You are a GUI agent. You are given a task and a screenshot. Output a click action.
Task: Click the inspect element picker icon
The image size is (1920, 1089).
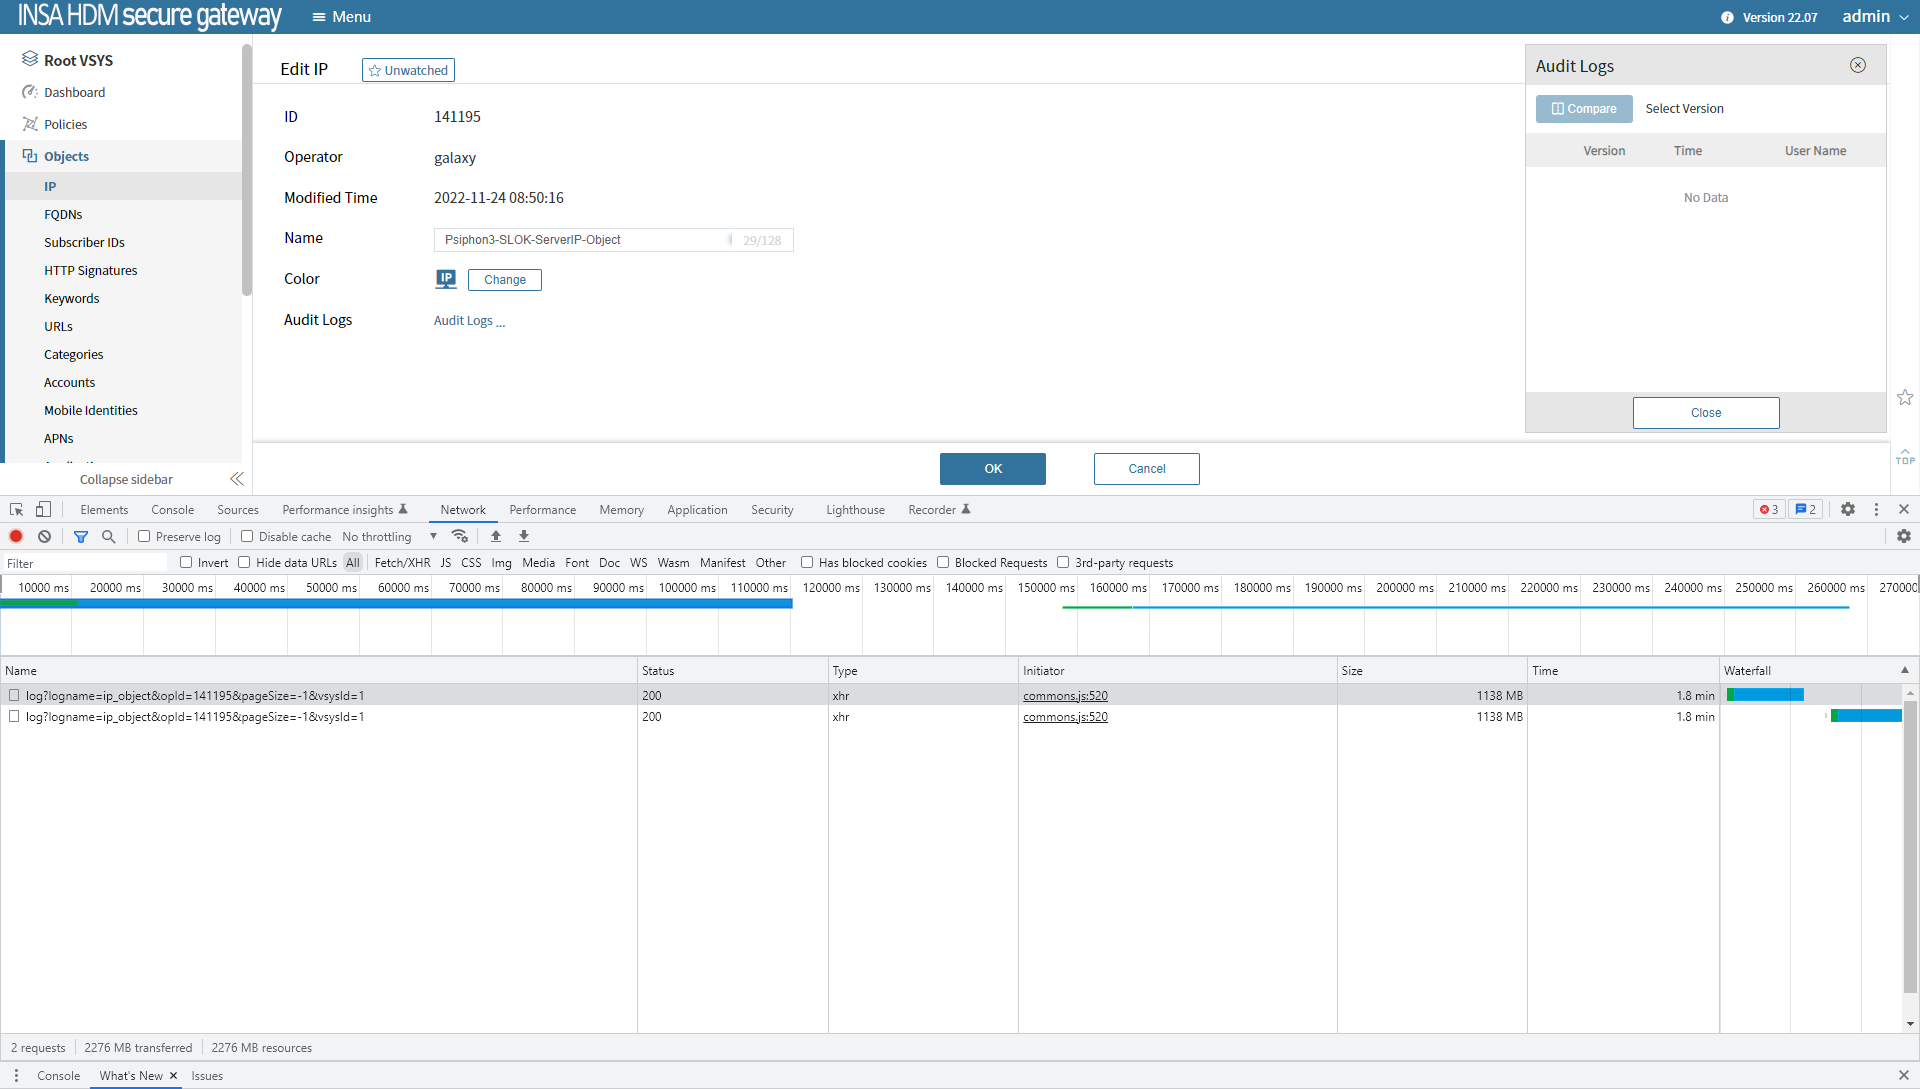tap(16, 510)
